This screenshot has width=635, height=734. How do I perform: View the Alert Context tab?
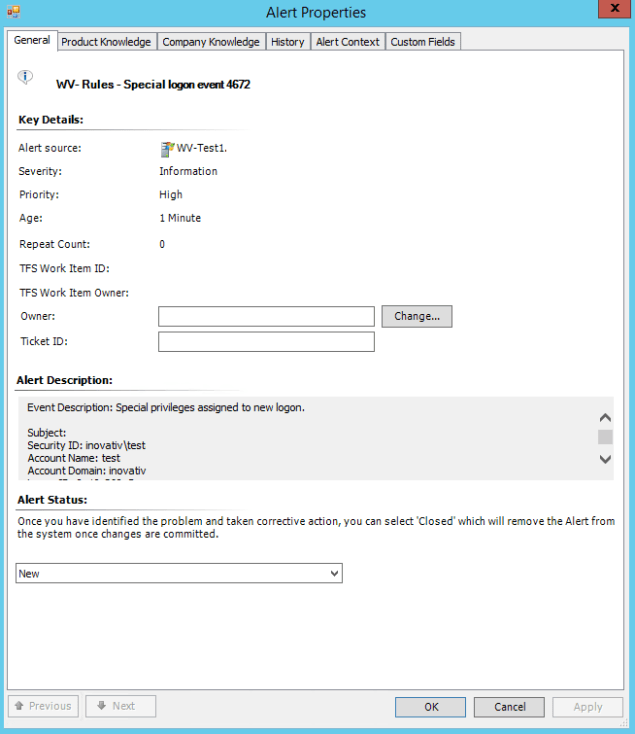(347, 42)
